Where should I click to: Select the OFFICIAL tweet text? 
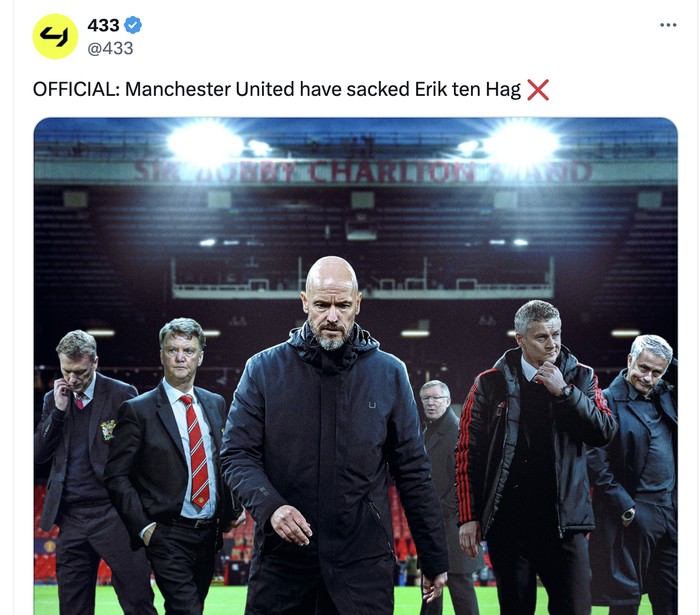coord(277,90)
